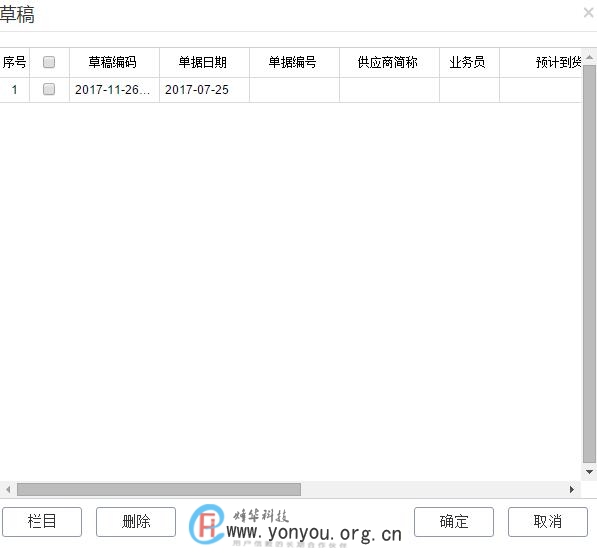597x553 pixels.
Task: Open the 栏目 column settings button
Action: [x=42, y=521]
